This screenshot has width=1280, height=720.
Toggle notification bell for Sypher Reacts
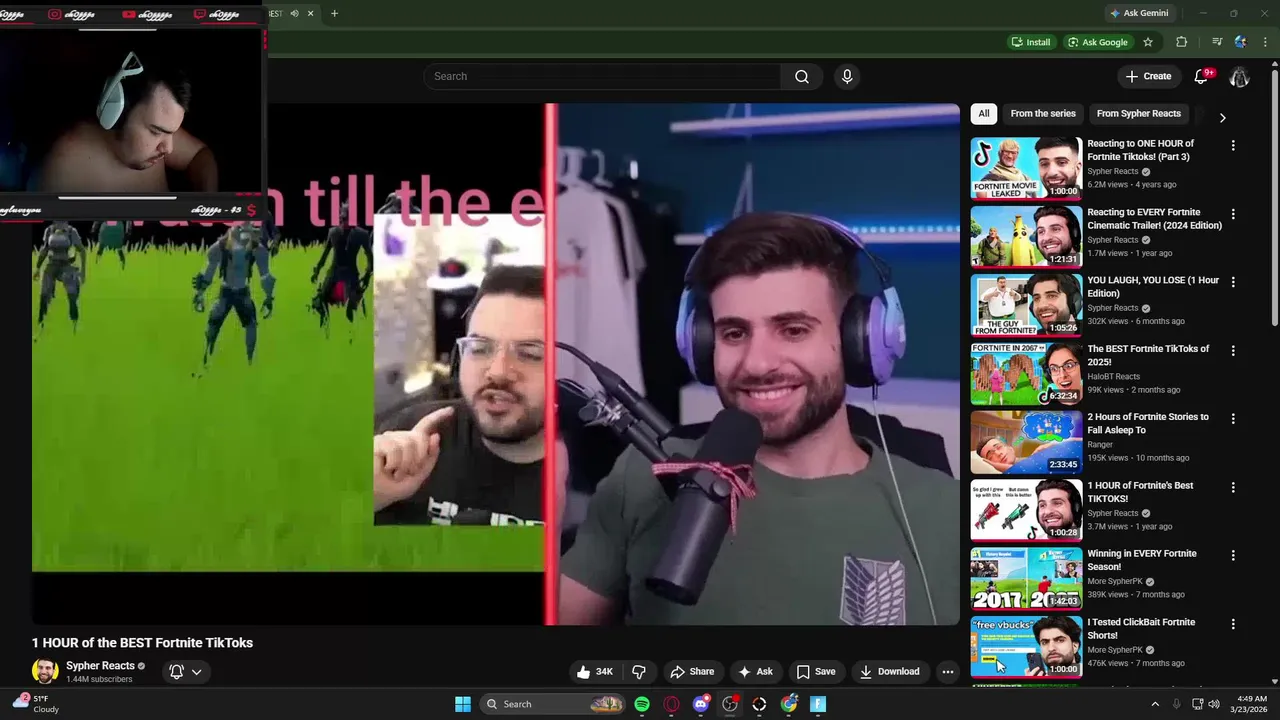[x=176, y=672]
